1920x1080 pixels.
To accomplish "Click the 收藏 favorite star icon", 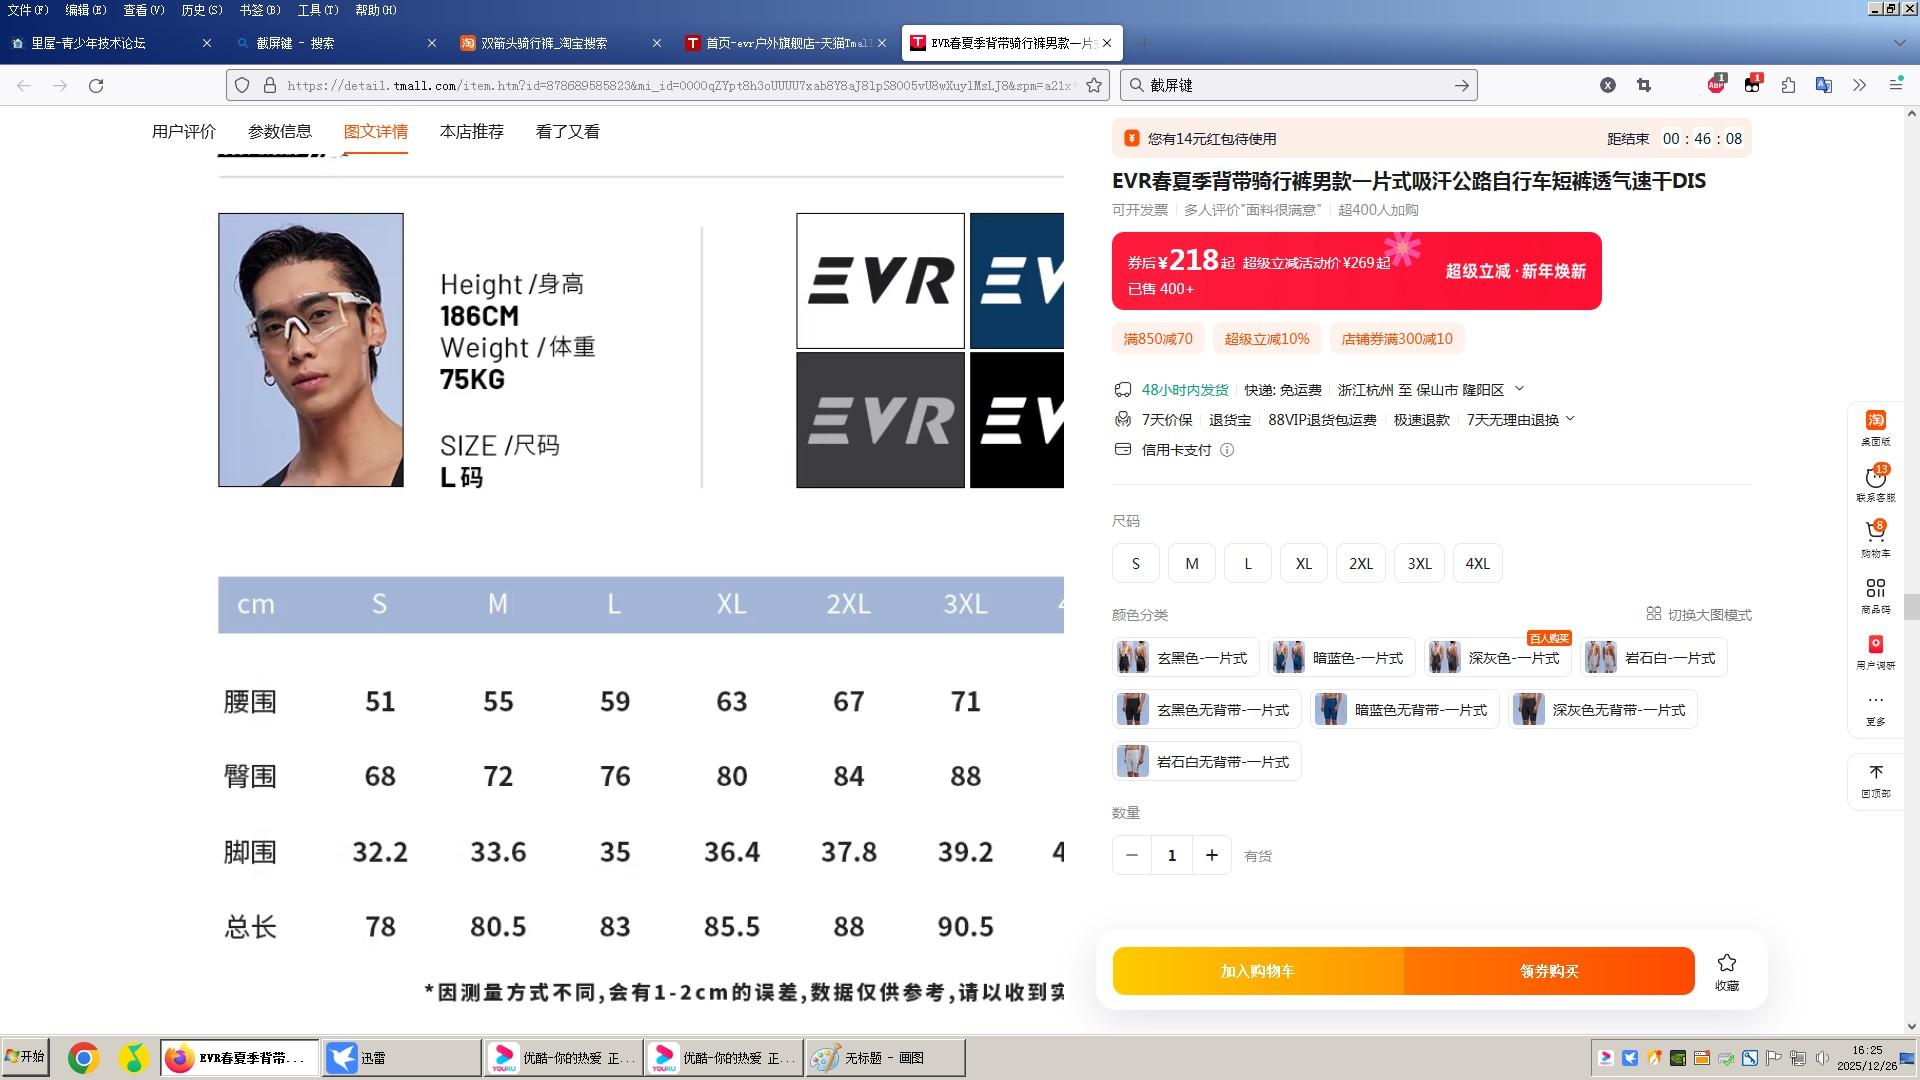I will [x=1726, y=964].
